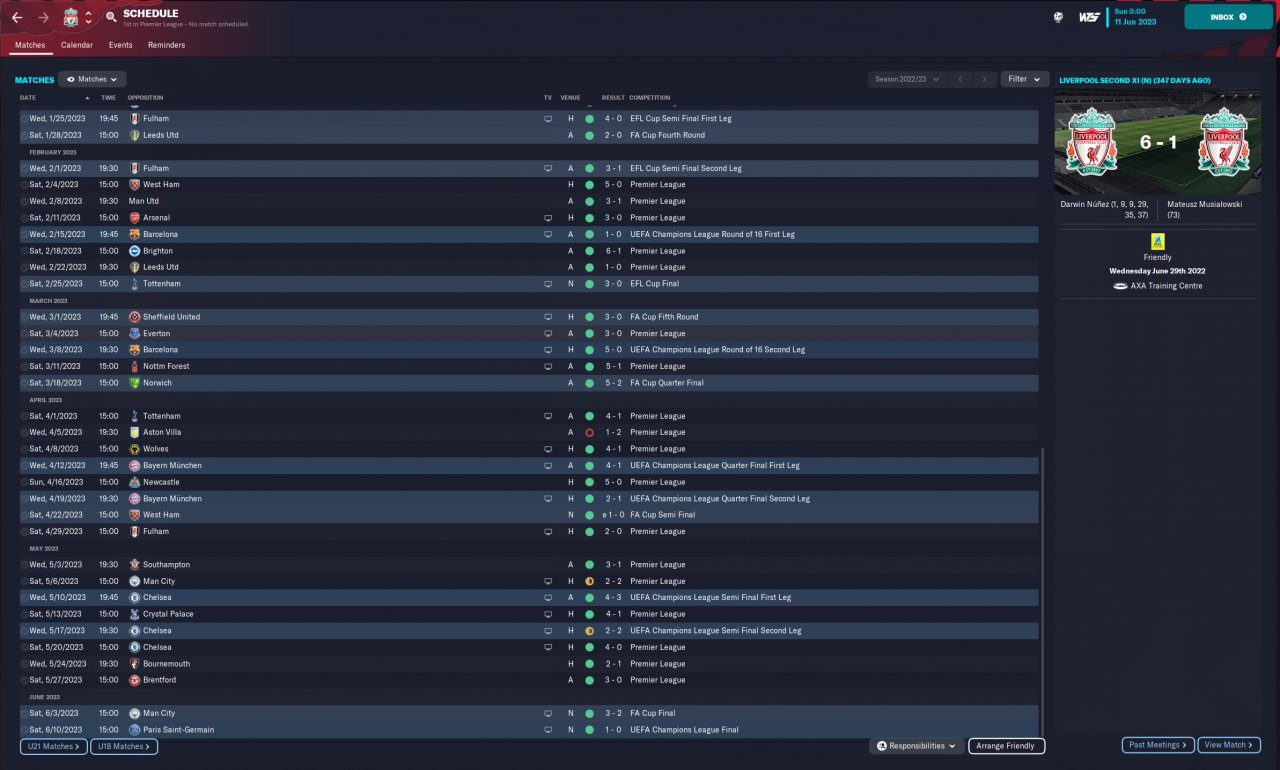Open the Season 2022/23 dropdown
The width and height of the screenshot is (1280, 770).
(x=907, y=79)
